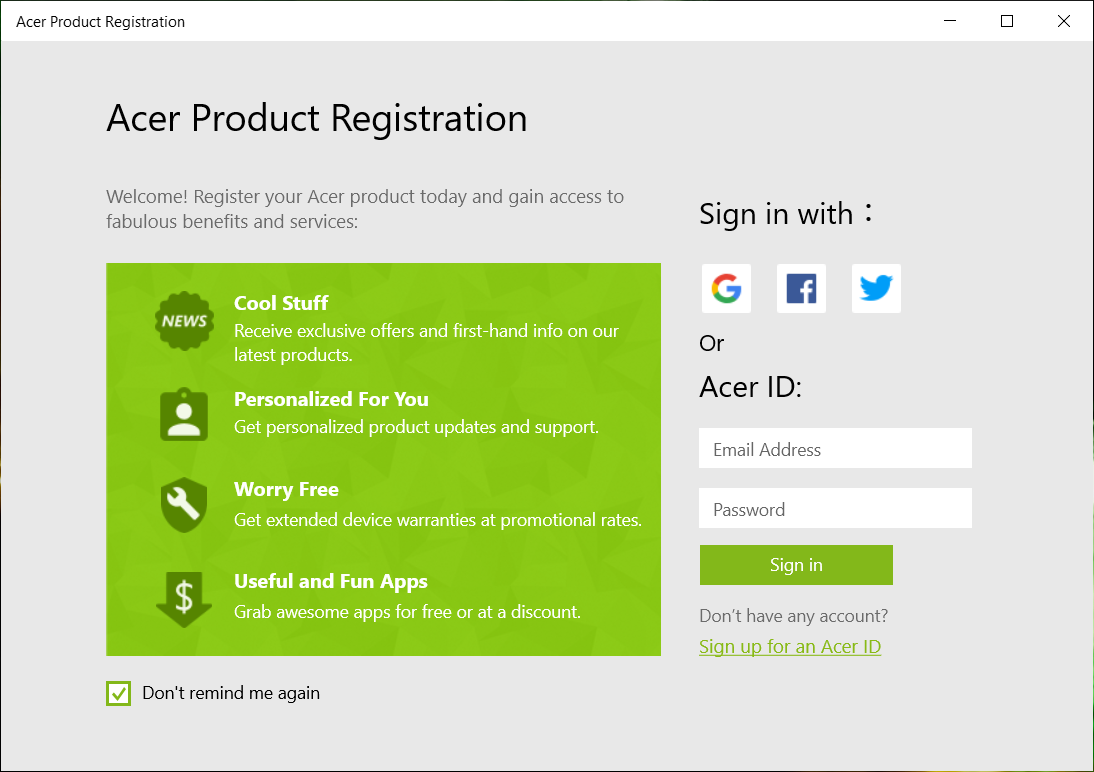The width and height of the screenshot is (1094, 772).
Task: Click the Personalized For You profile icon
Action: pos(184,414)
